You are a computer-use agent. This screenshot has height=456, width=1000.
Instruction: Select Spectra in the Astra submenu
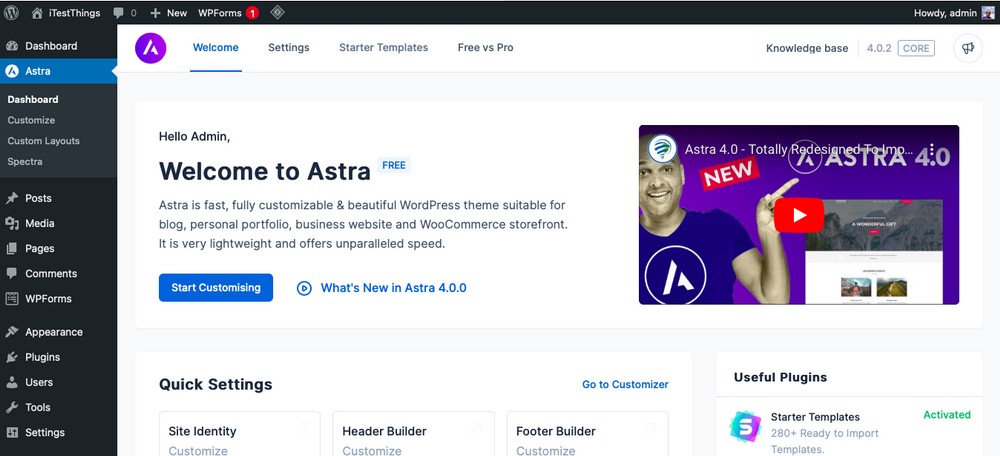pyautogui.click(x=25, y=162)
